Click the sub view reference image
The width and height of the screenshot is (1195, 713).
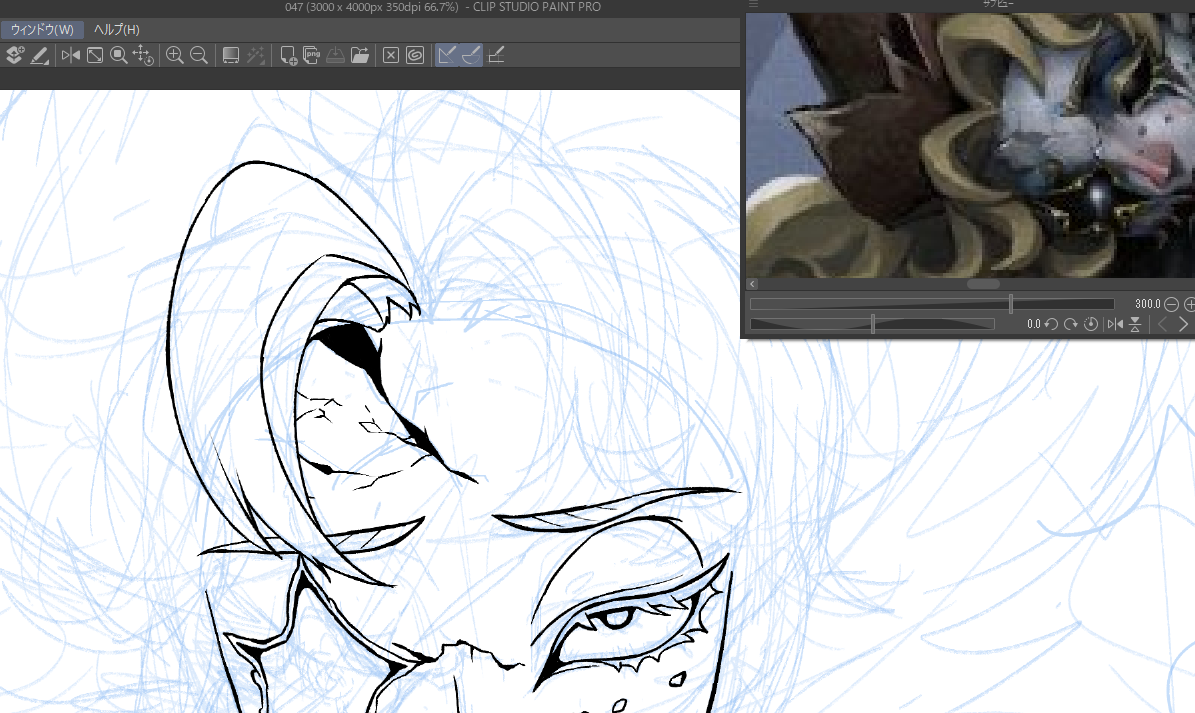click(x=970, y=145)
